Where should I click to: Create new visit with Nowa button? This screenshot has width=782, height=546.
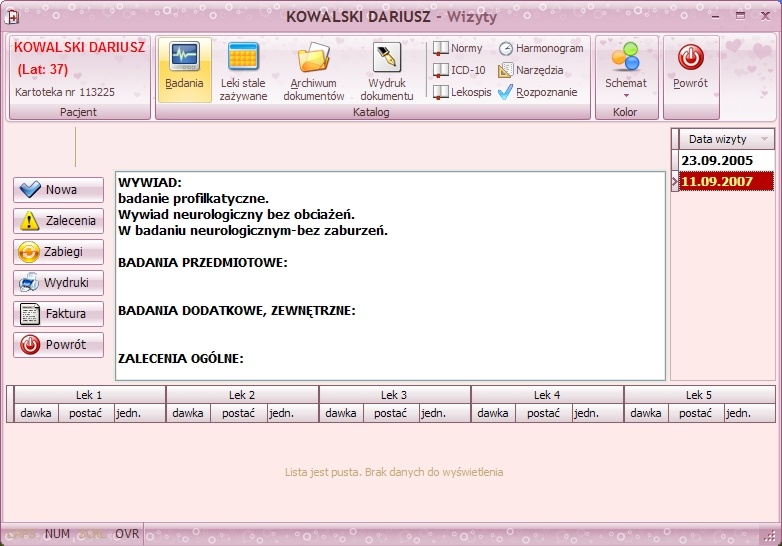[58, 190]
